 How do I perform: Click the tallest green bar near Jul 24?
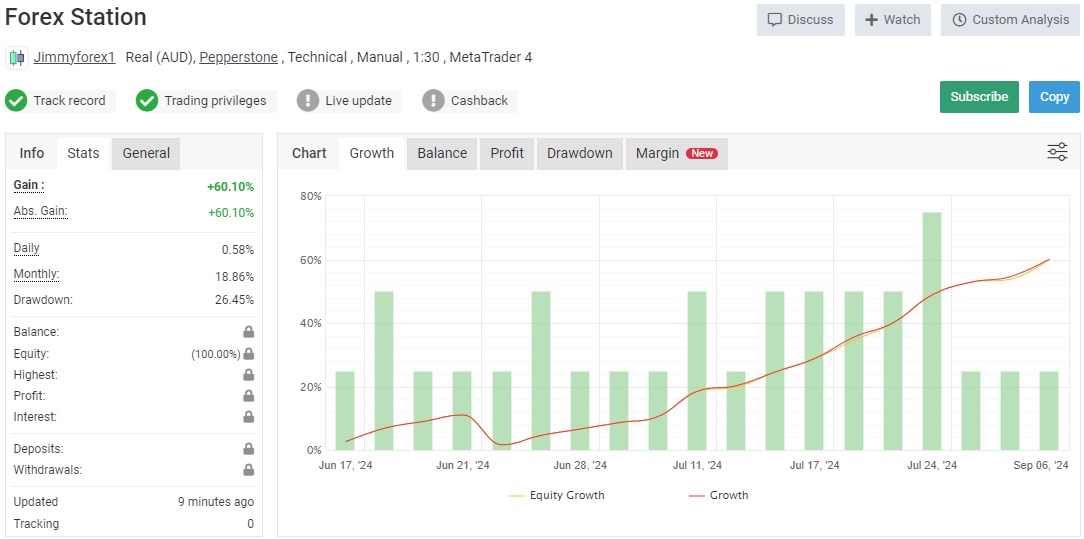tap(932, 331)
